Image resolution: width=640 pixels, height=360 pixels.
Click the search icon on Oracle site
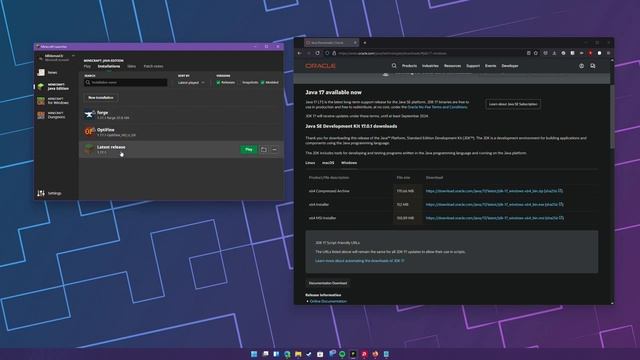click(394, 66)
